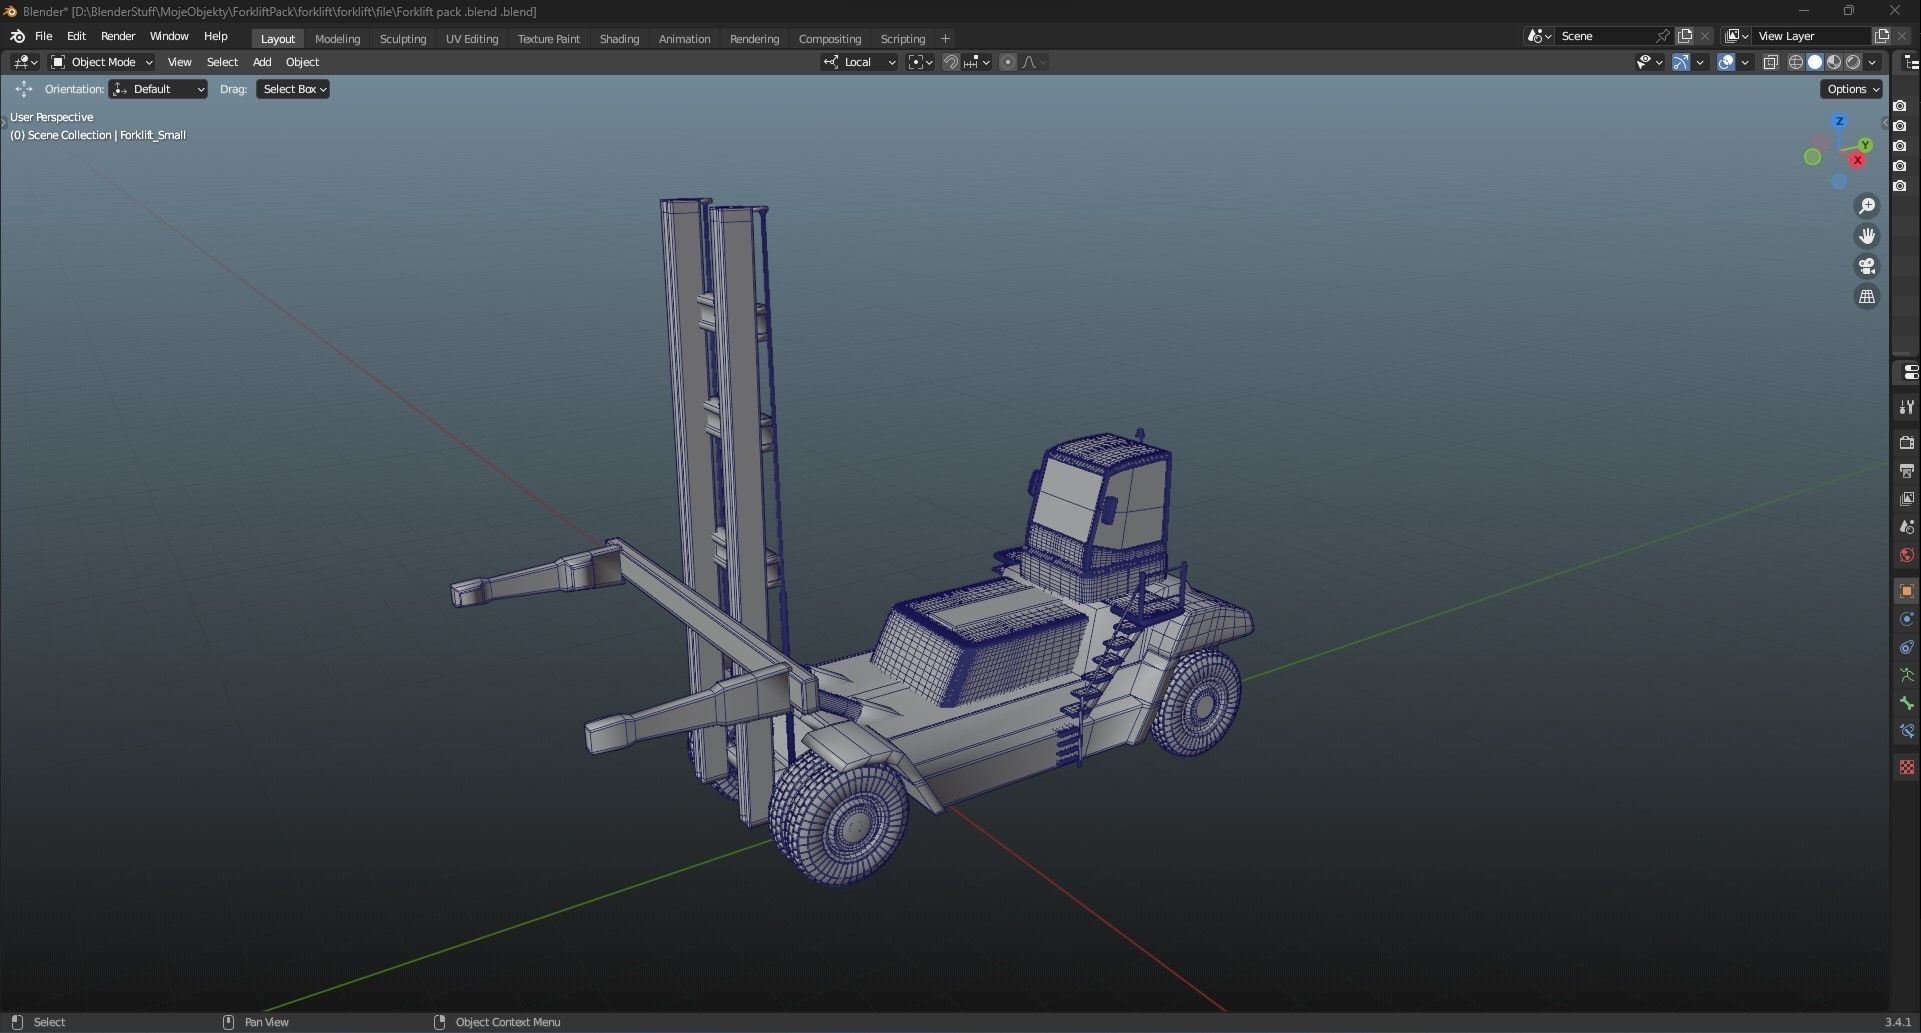
Task: Open the File menu
Action: (x=44, y=36)
